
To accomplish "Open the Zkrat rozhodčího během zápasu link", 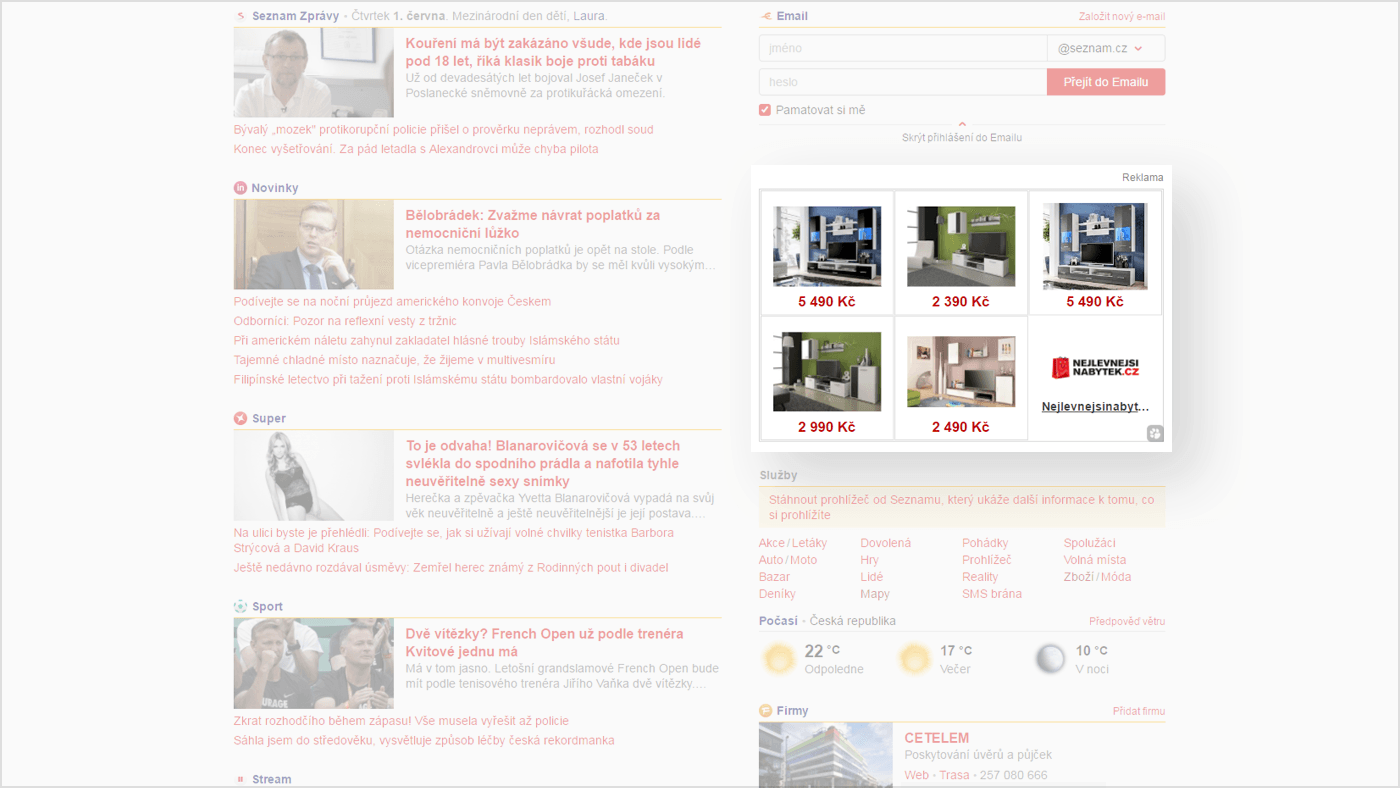I will [401, 721].
